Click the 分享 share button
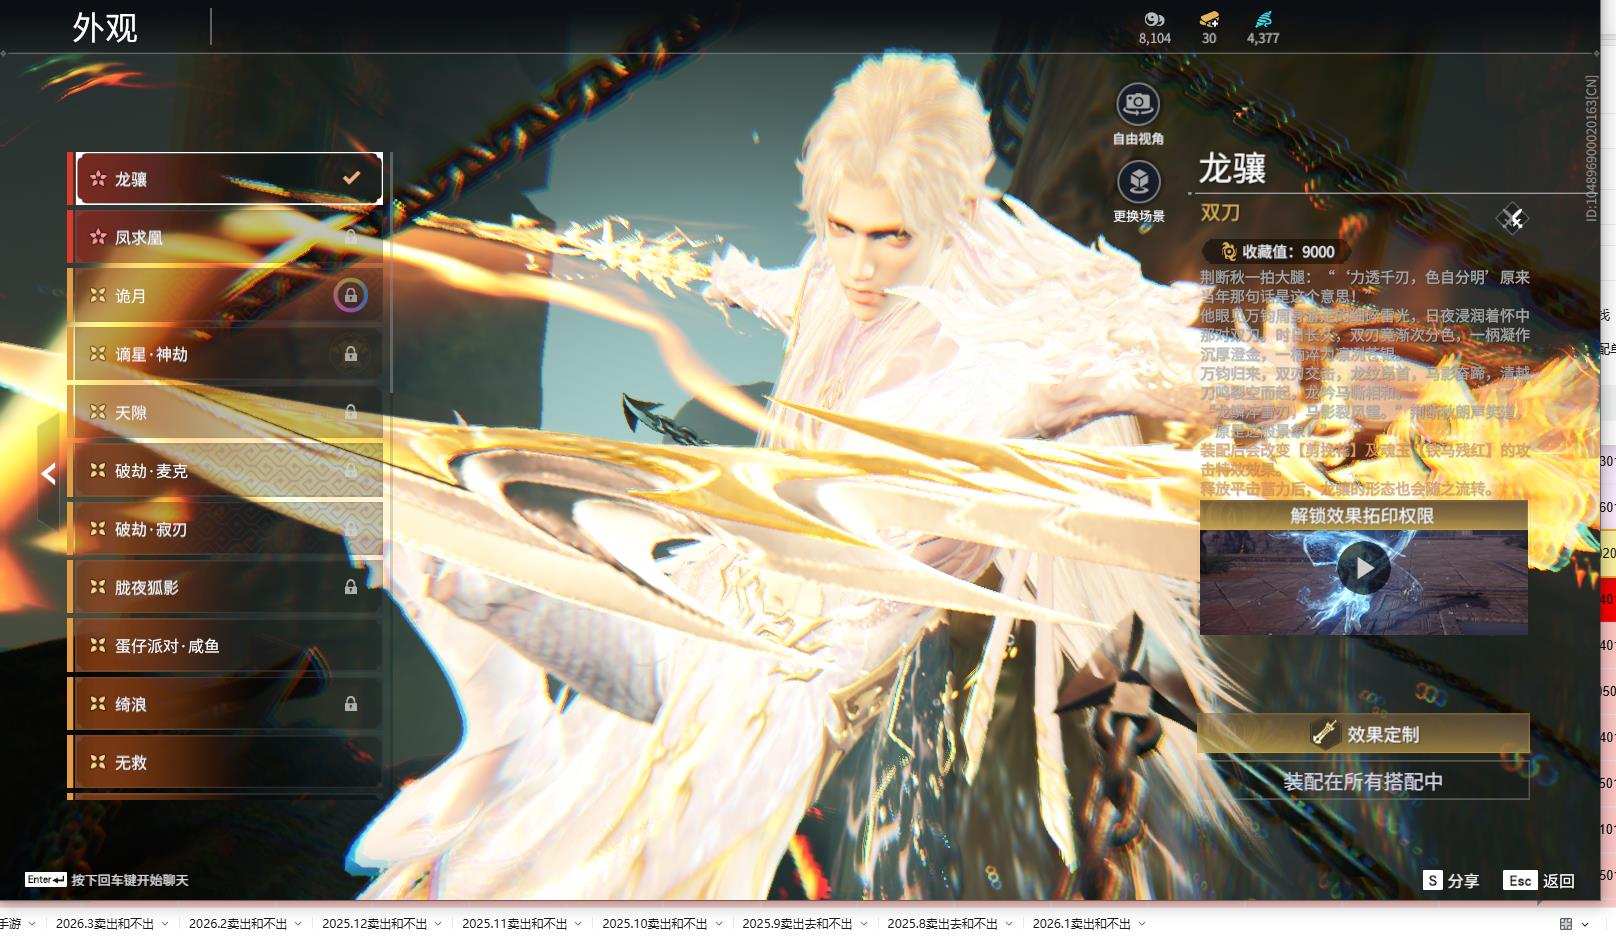The width and height of the screenshot is (1616, 939). [x=1451, y=880]
